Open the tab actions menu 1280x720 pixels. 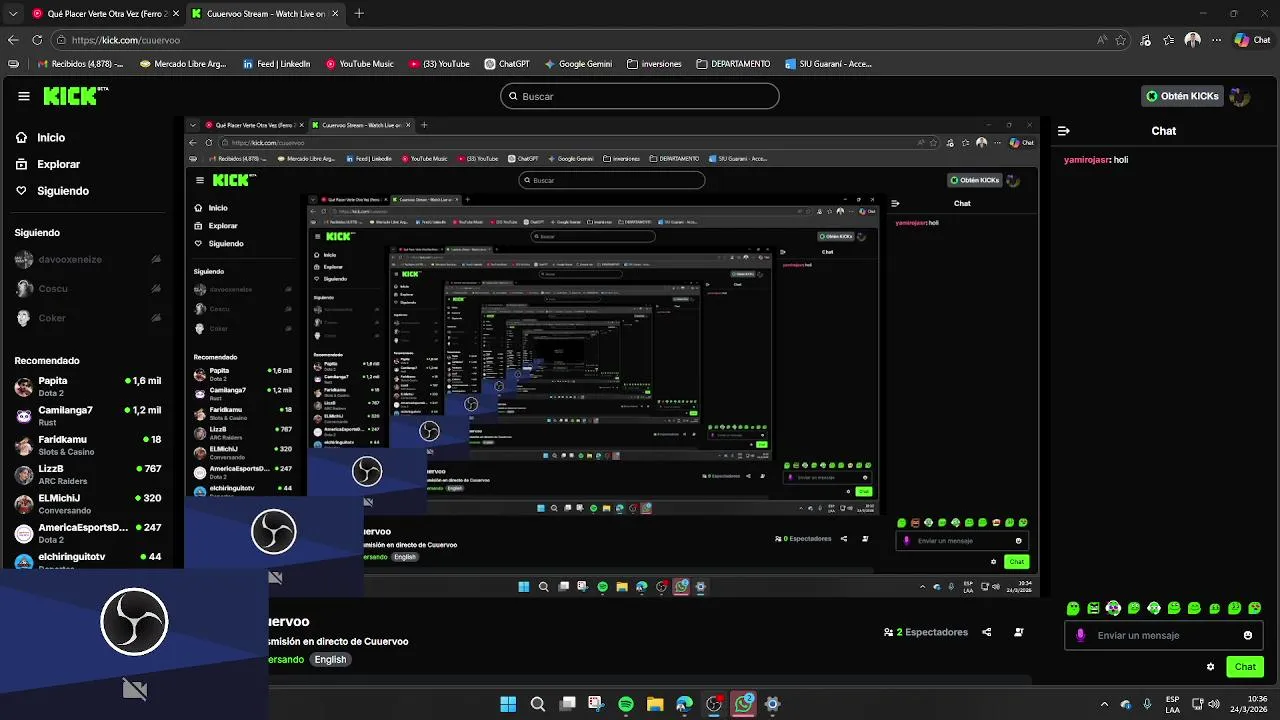point(12,13)
